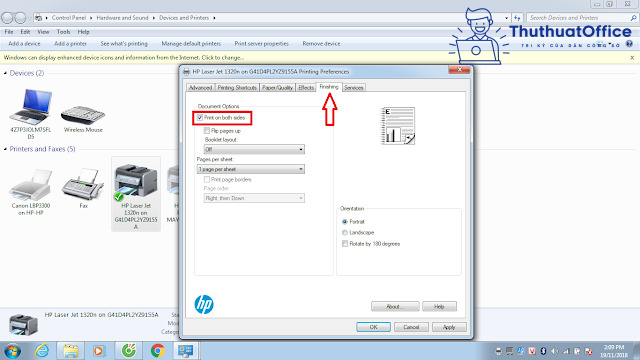Expand the address bar history dropdown

tap(507, 18)
